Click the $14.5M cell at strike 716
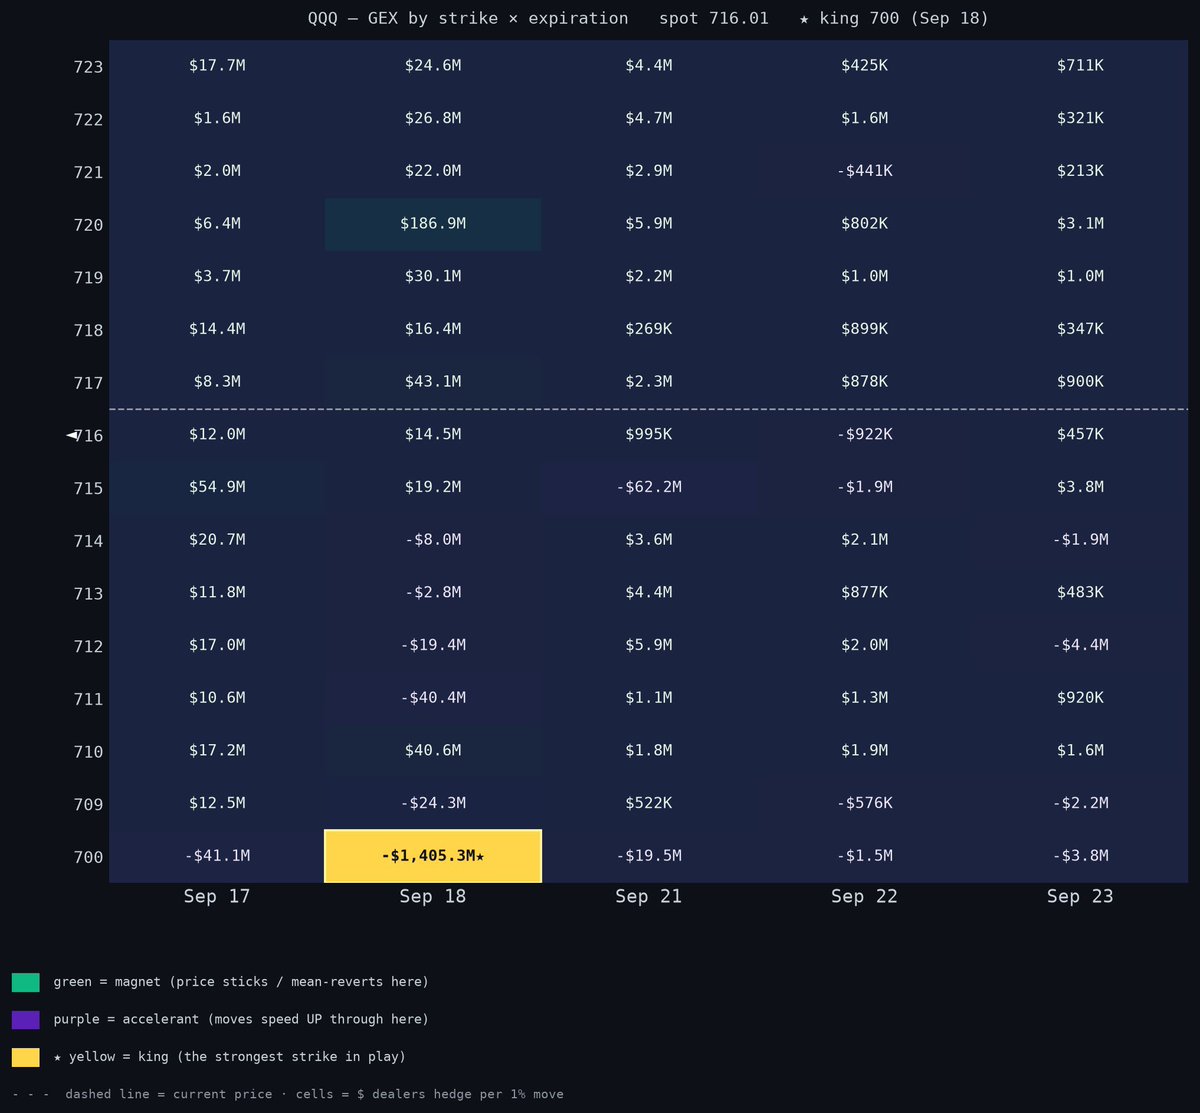 (433, 435)
